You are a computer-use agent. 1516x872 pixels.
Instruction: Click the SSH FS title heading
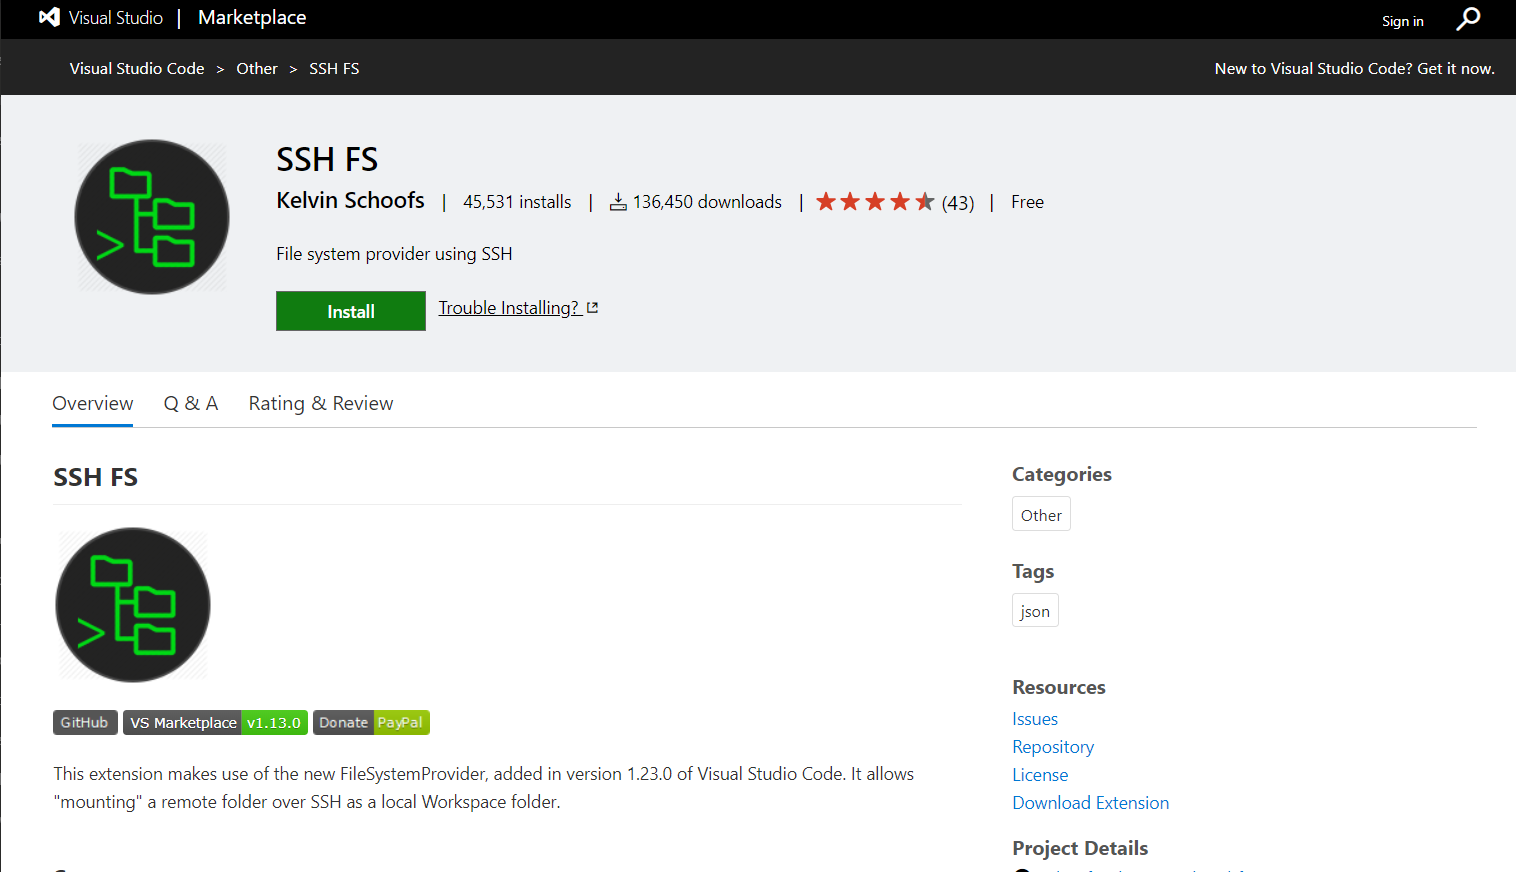[327, 159]
